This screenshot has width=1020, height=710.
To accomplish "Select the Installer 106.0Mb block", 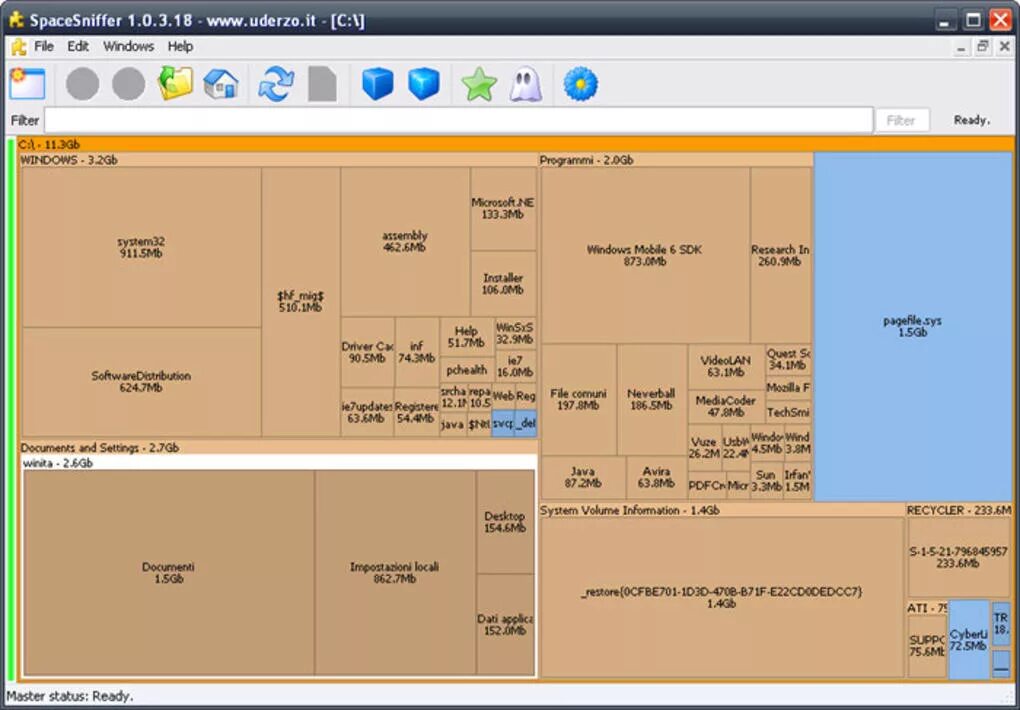I will [503, 284].
